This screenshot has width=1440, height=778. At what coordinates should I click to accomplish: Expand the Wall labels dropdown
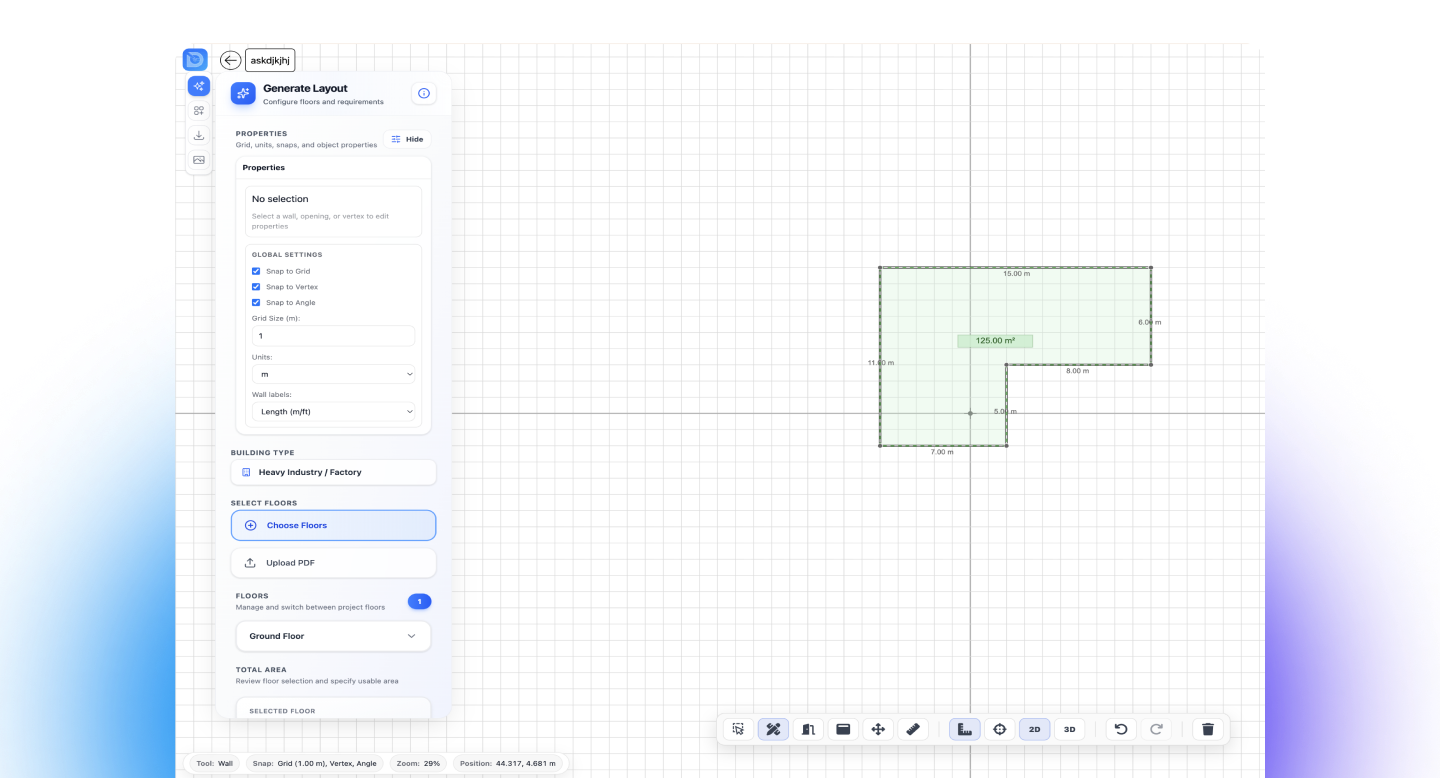click(333, 411)
